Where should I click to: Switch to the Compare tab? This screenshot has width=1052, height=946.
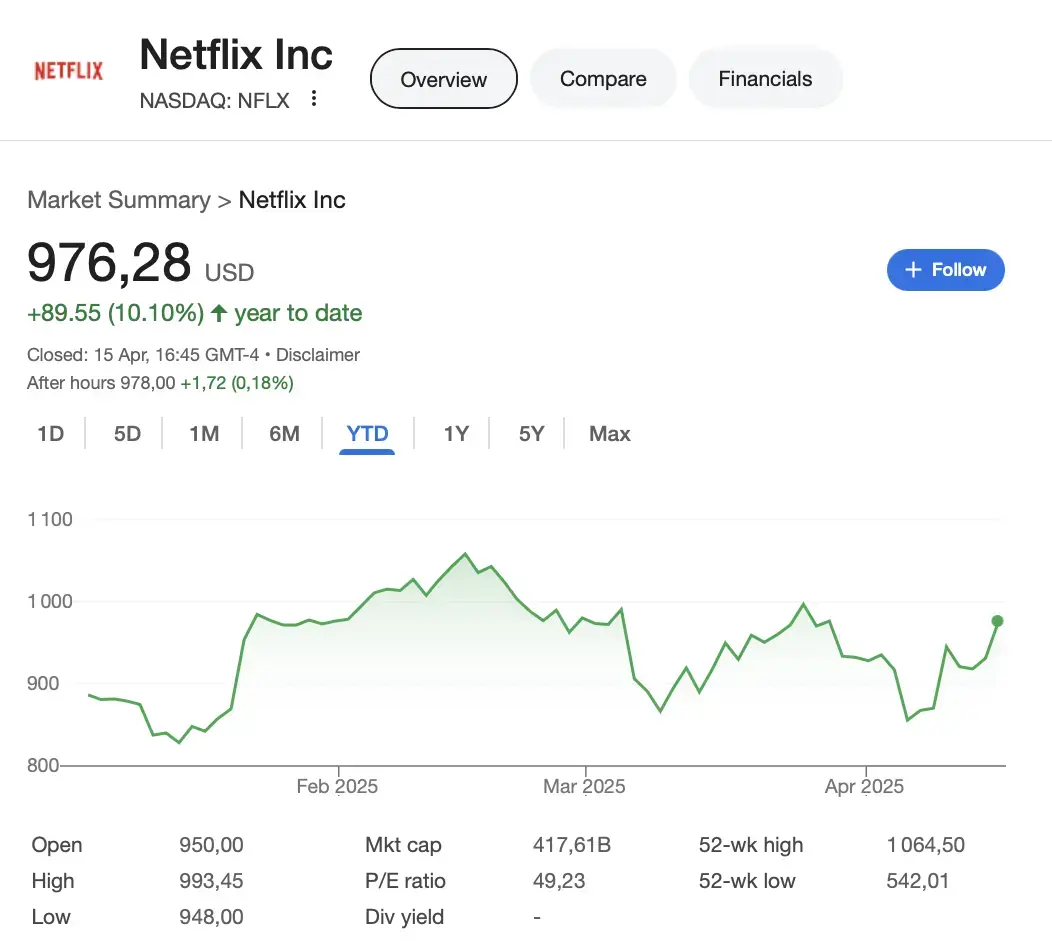[603, 78]
